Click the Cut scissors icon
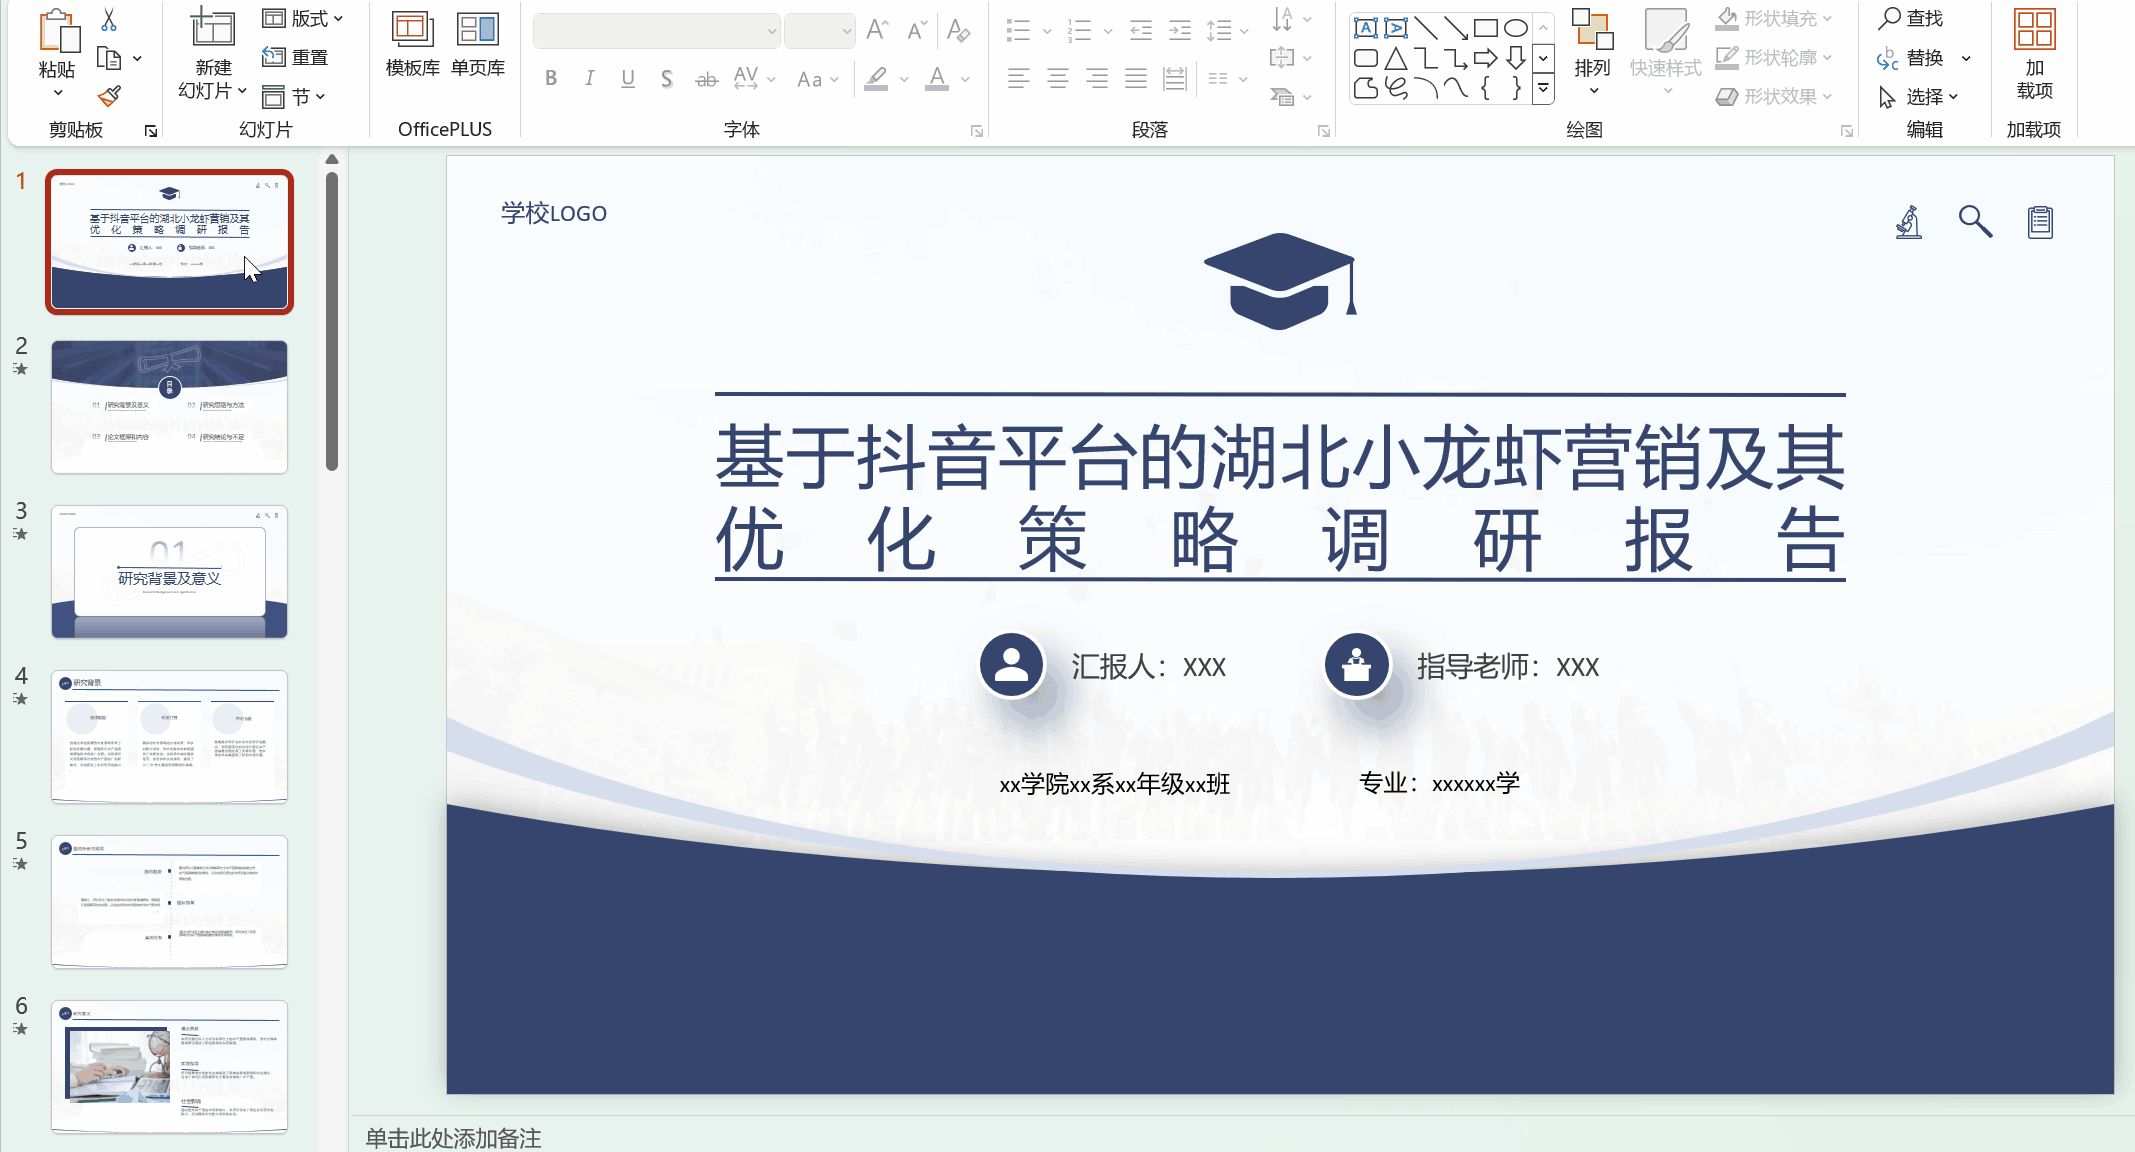The height and width of the screenshot is (1152, 2135). coord(109,19)
